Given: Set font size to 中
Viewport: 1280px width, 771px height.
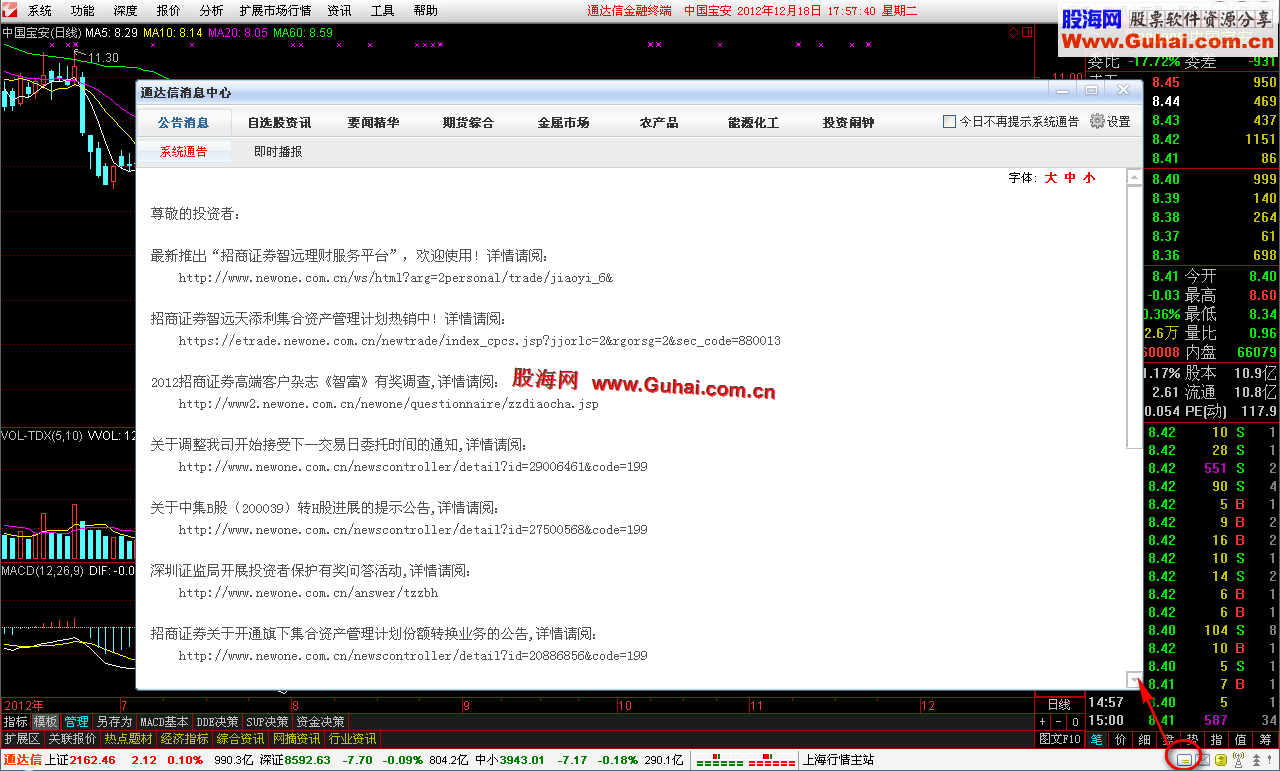Looking at the screenshot, I should tap(1070, 178).
